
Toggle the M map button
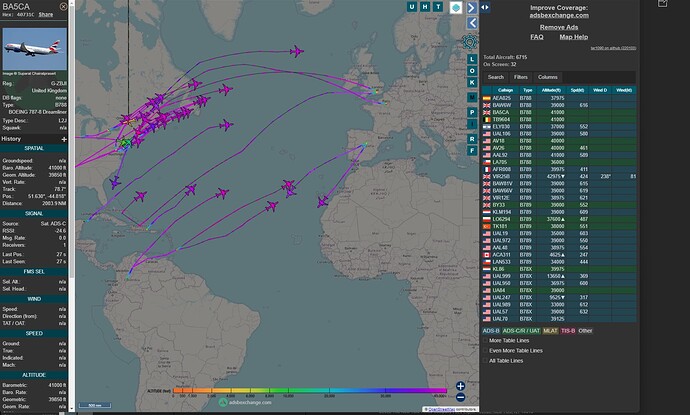coord(472,97)
